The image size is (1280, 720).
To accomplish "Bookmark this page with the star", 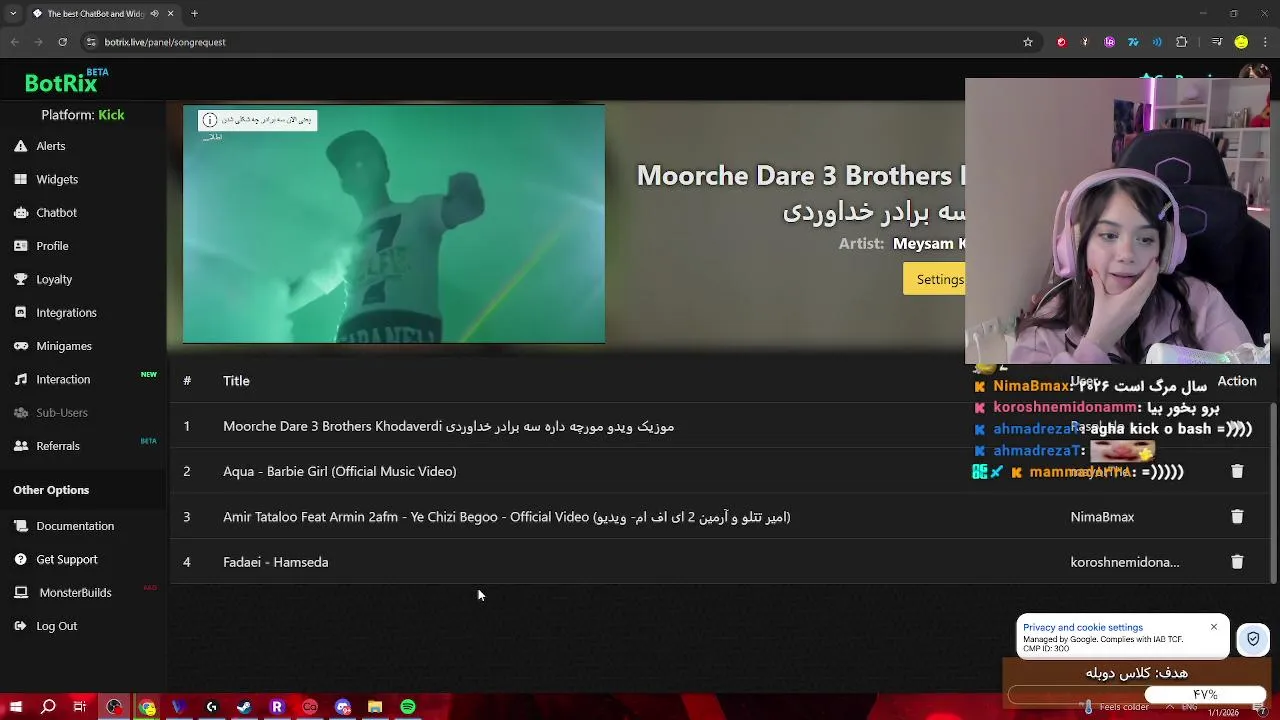I will tap(1027, 42).
